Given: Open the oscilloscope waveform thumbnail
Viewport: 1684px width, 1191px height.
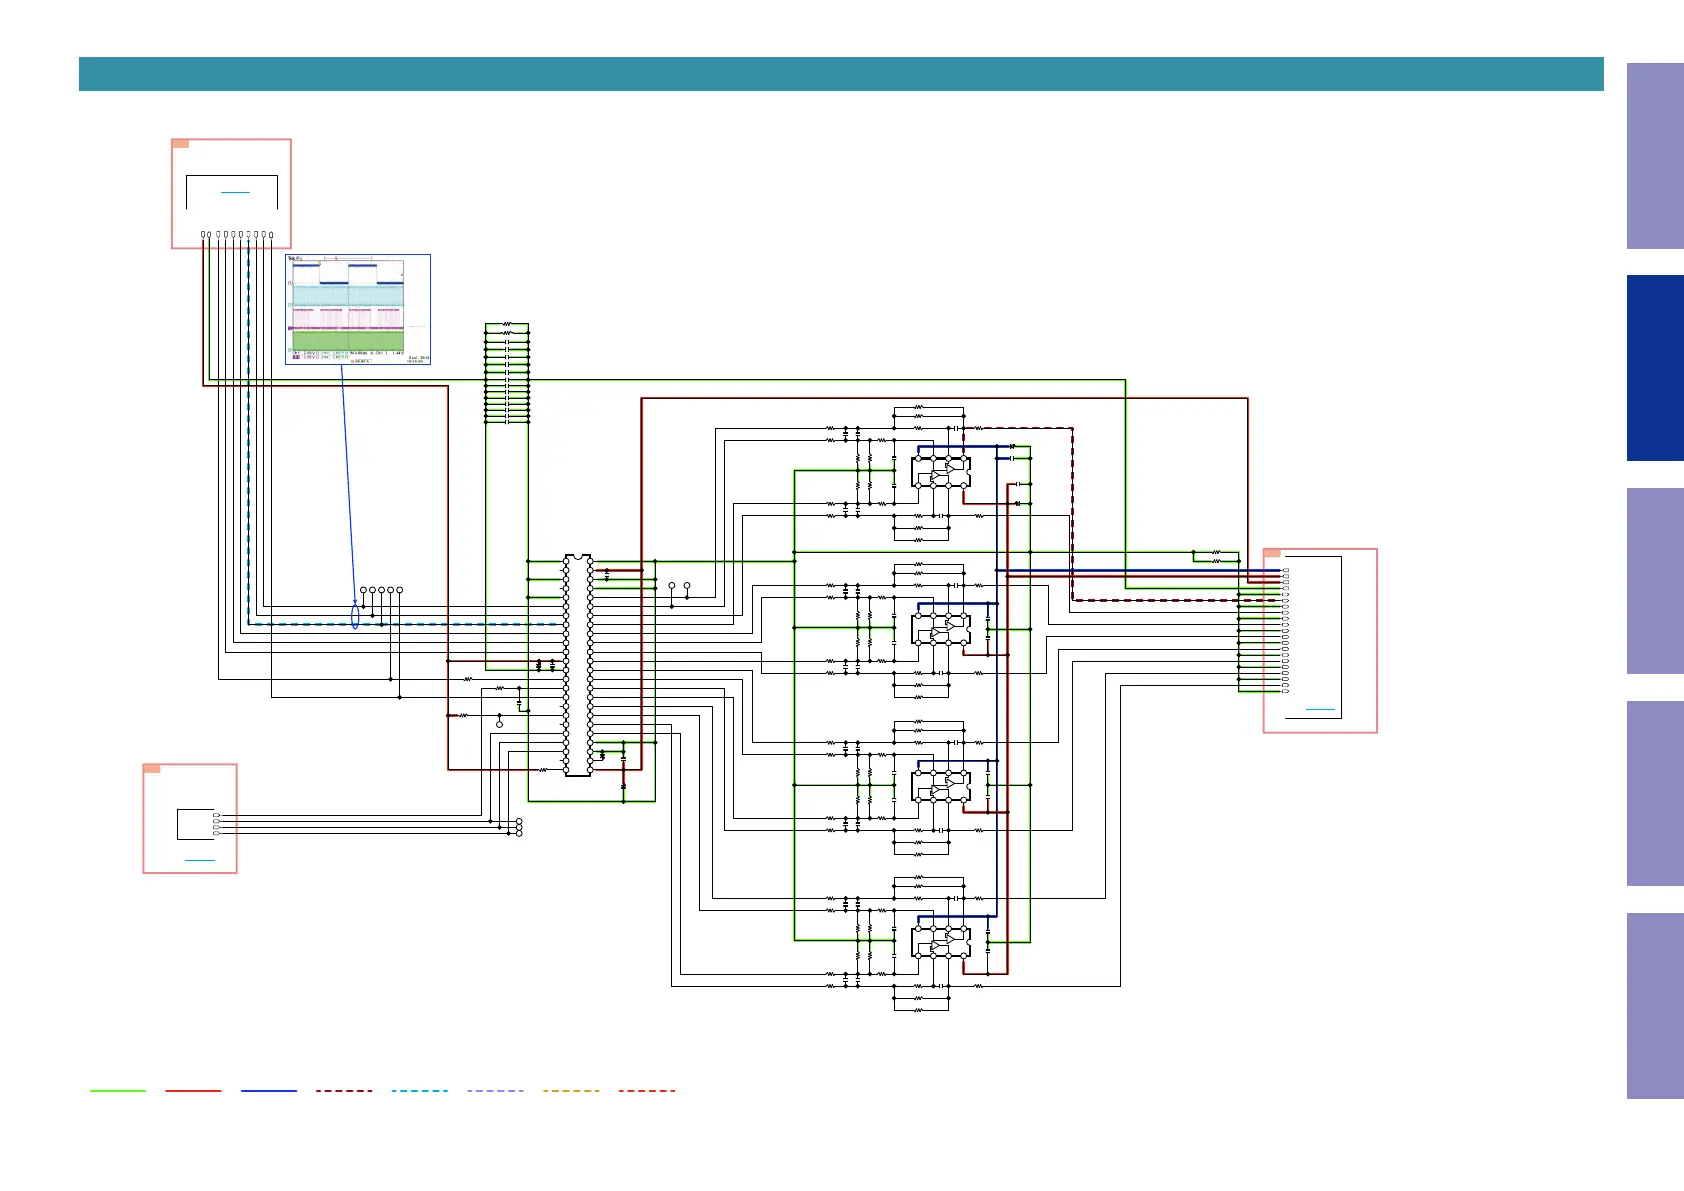Looking at the screenshot, I should pyautogui.click(x=358, y=309).
